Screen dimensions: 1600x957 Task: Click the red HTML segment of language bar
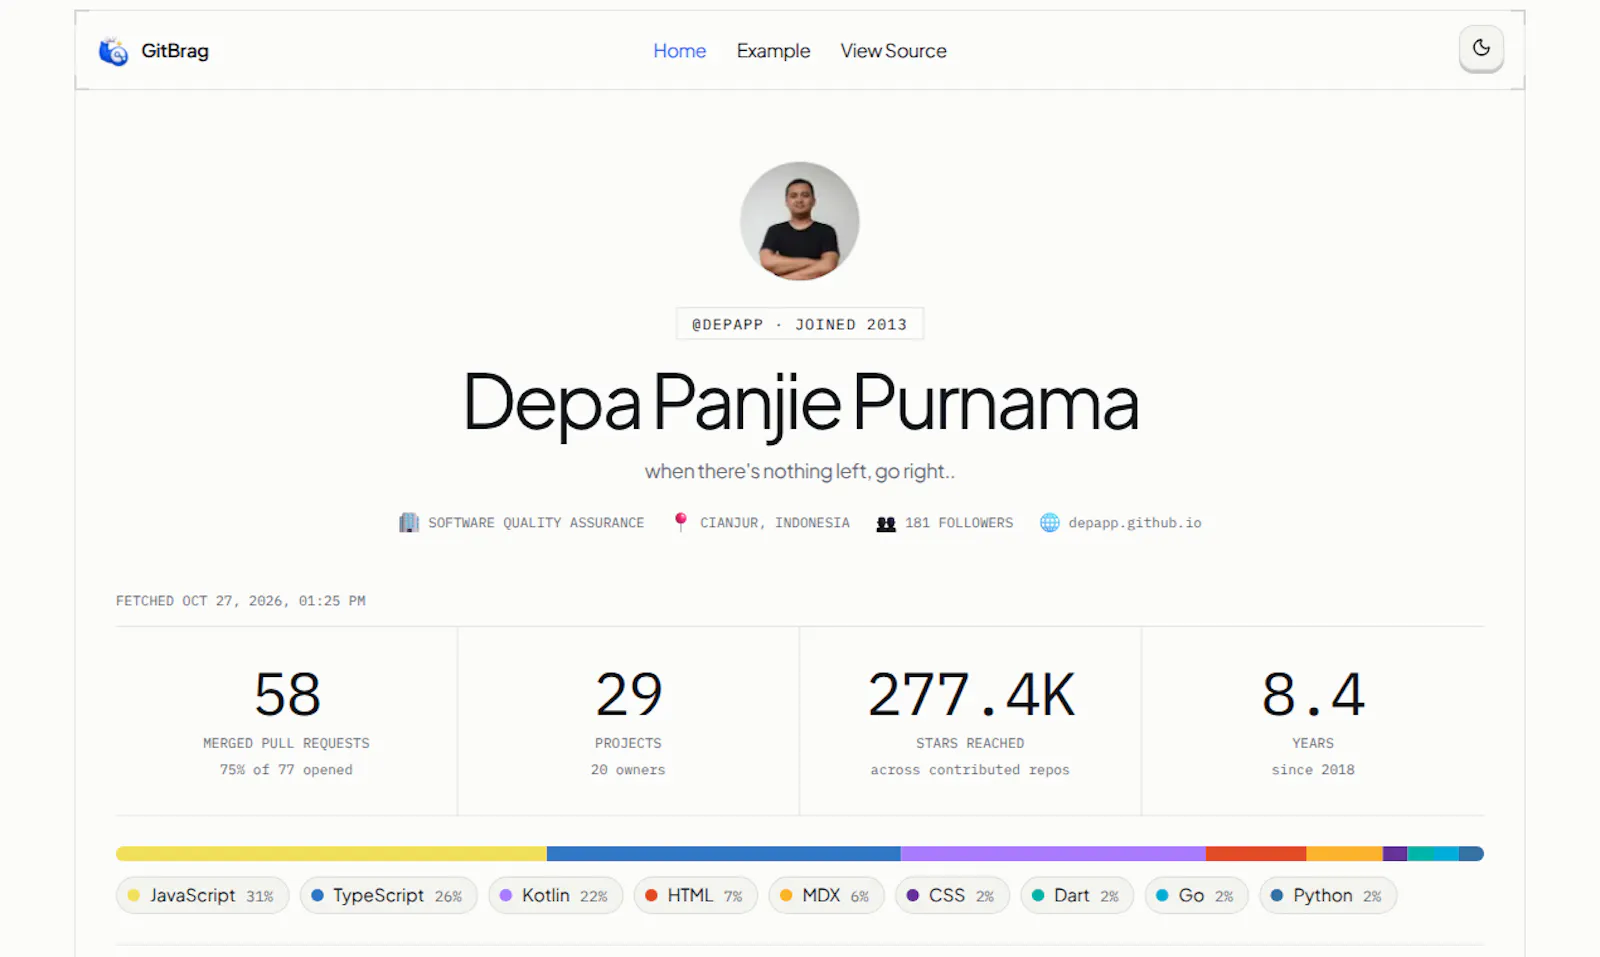[1256, 854]
